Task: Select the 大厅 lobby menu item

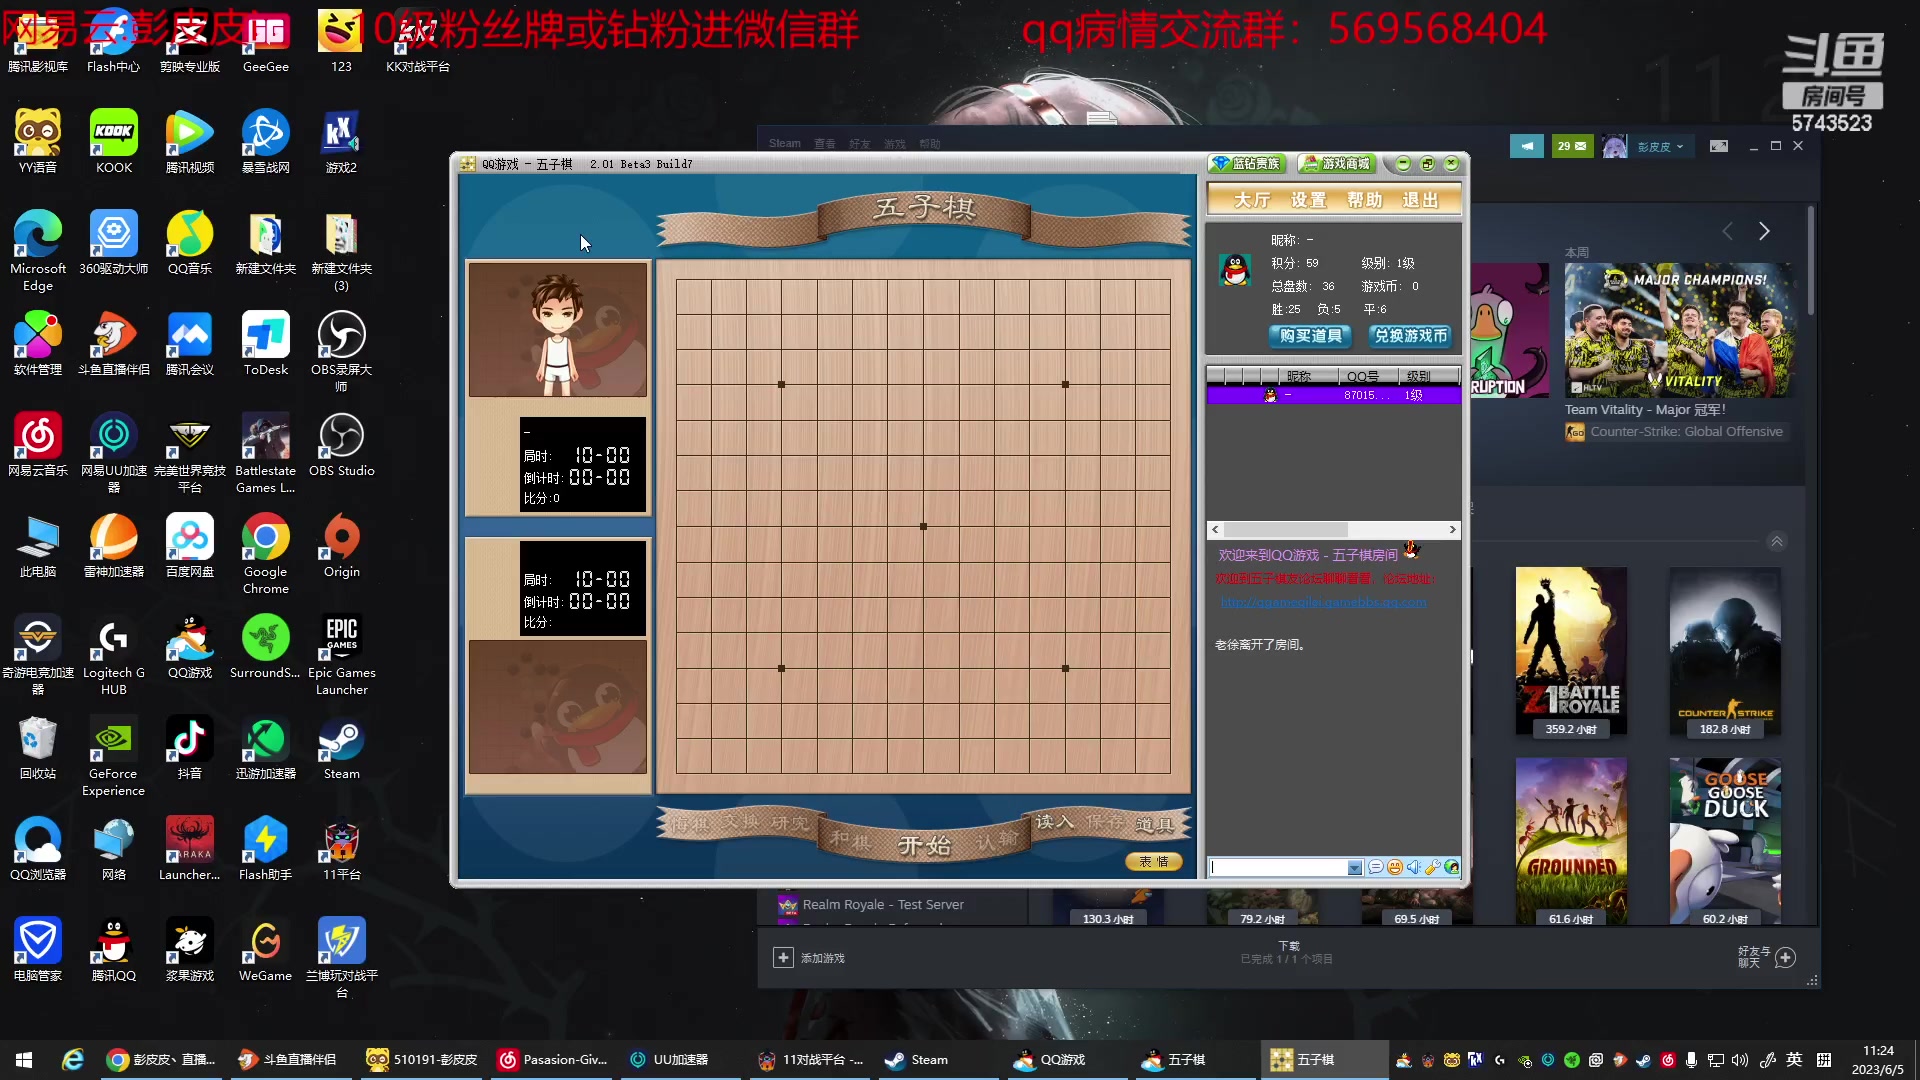Action: coord(1251,200)
